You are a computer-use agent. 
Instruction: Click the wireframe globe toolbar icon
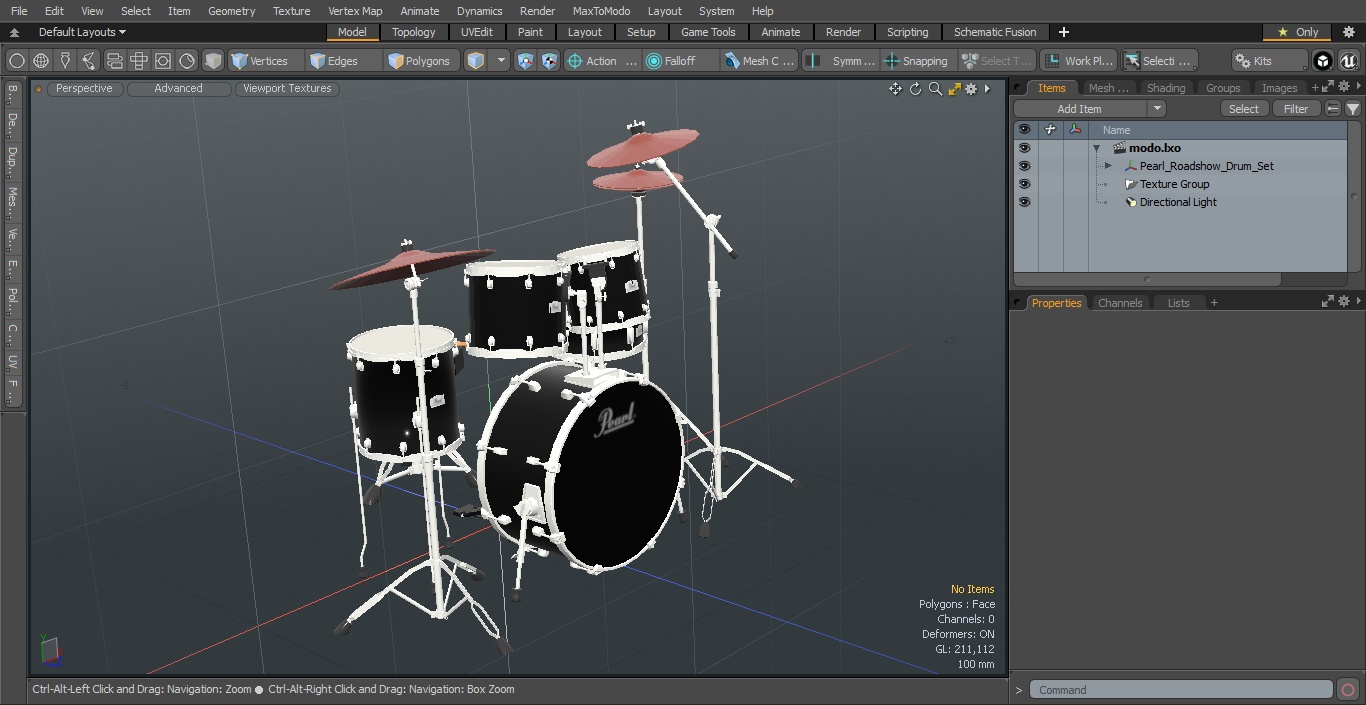click(41, 61)
